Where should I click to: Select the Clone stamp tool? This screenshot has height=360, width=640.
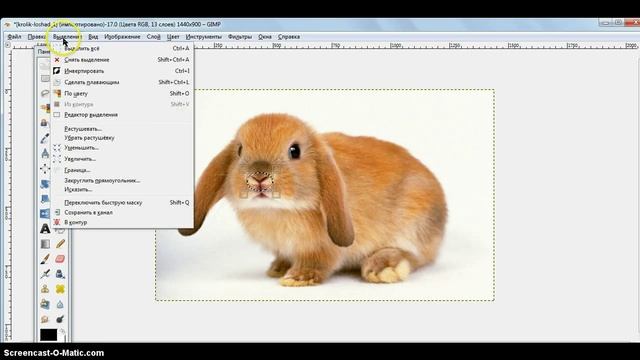pyautogui.click(x=45, y=289)
